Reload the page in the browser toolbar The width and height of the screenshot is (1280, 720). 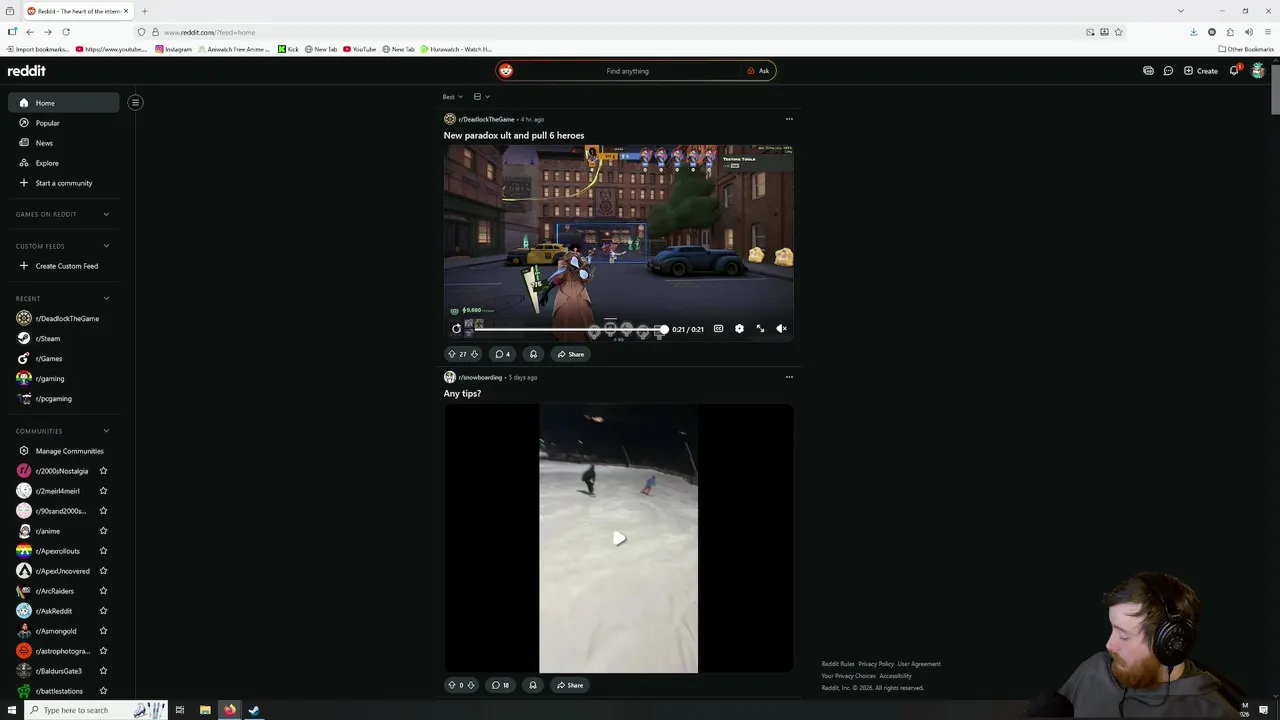tap(66, 32)
